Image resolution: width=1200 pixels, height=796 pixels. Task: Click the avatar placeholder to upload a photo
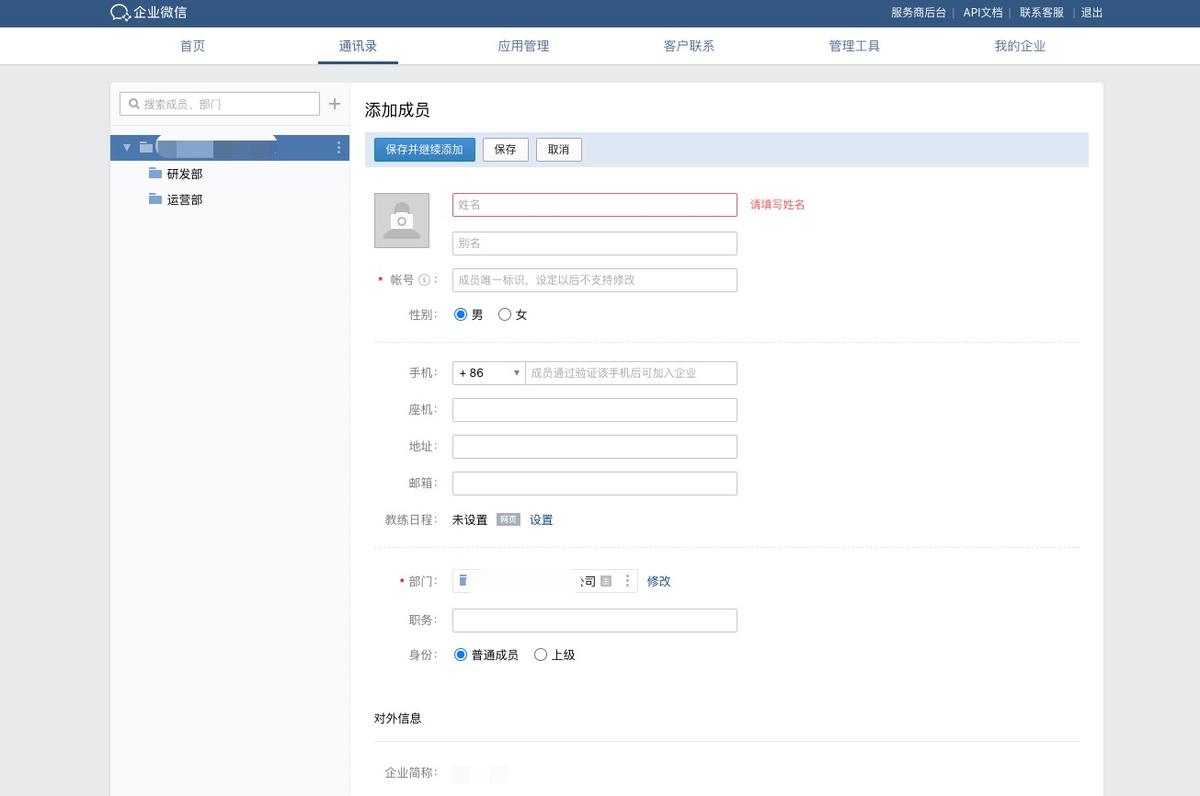pyautogui.click(x=401, y=220)
